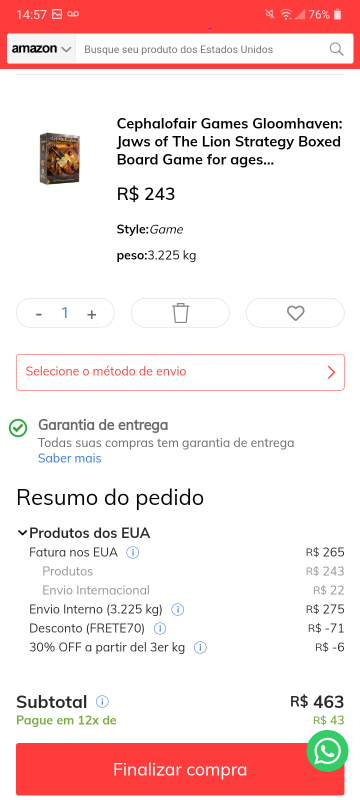The height and width of the screenshot is (800, 360).
Task: Delete item using trash can icon
Action: click(x=180, y=313)
